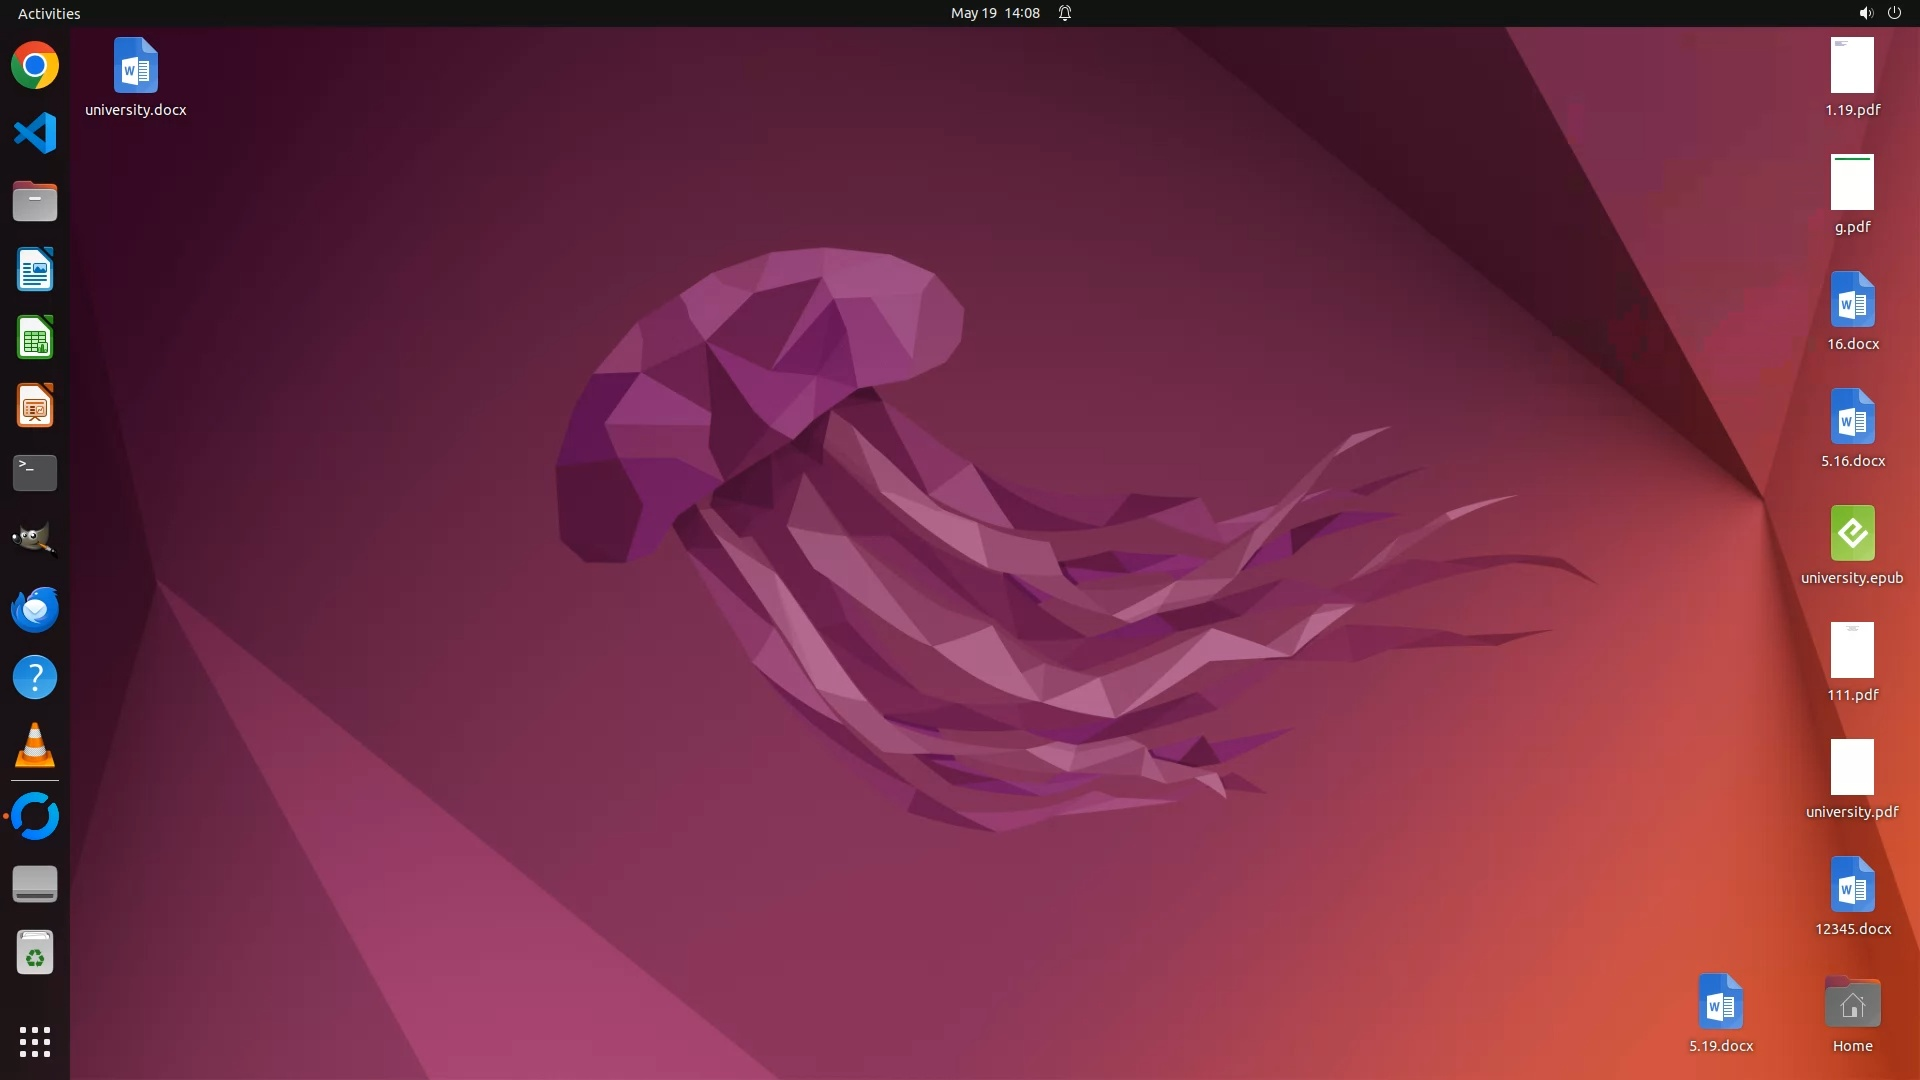This screenshot has height=1080, width=1920.
Task: Open system menu via power icon
Action: [1894, 13]
